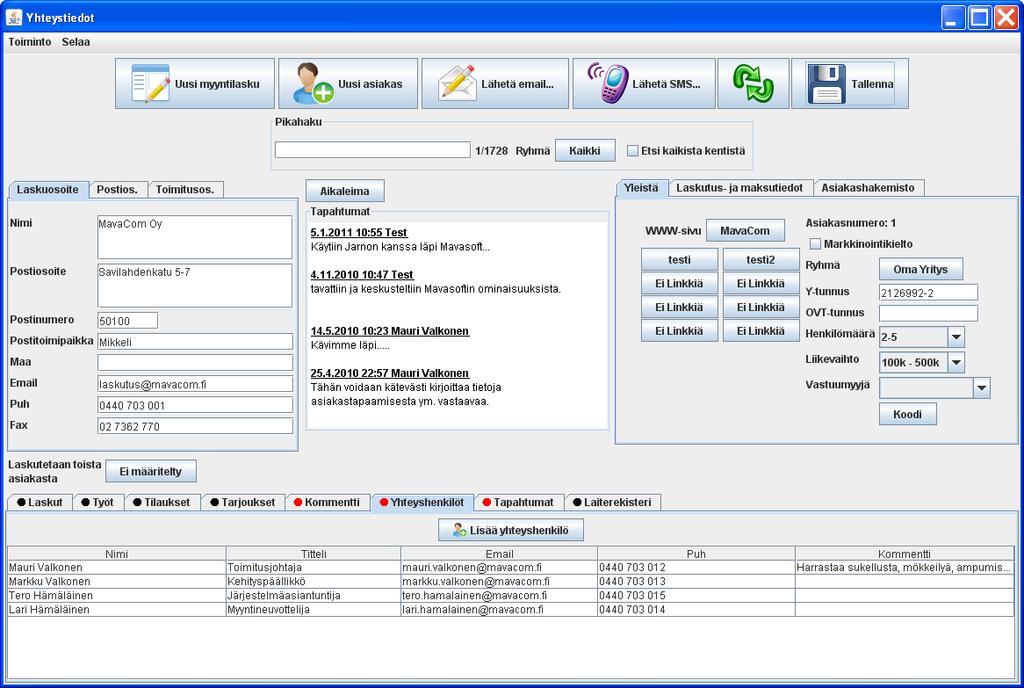Image resolution: width=1024 pixels, height=688 pixels.
Task: Click the Postitoimipaikka field Mikkeli
Action: pyautogui.click(x=195, y=341)
